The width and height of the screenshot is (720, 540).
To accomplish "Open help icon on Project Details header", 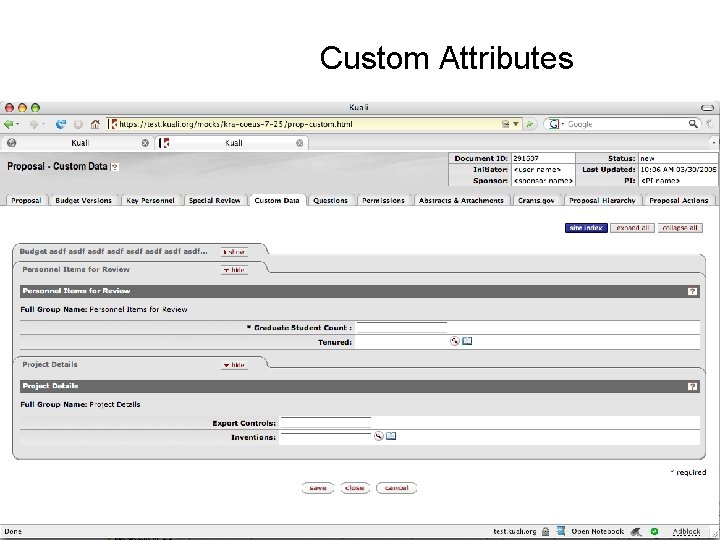I will point(692,386).
